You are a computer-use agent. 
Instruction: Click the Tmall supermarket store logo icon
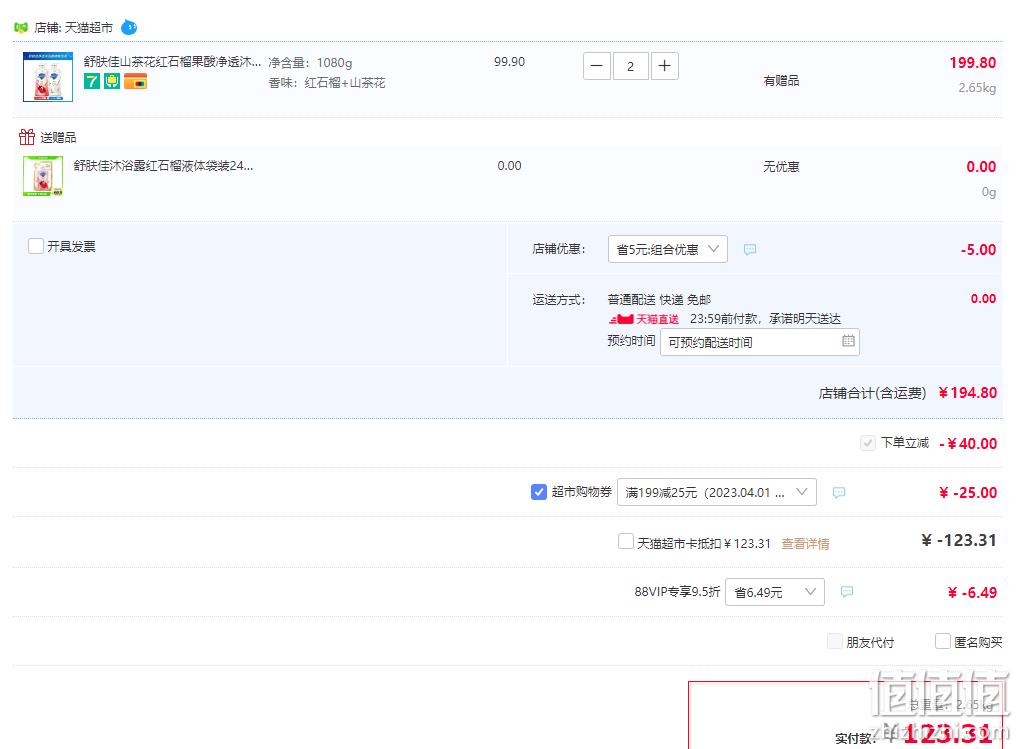pos(21,28)
